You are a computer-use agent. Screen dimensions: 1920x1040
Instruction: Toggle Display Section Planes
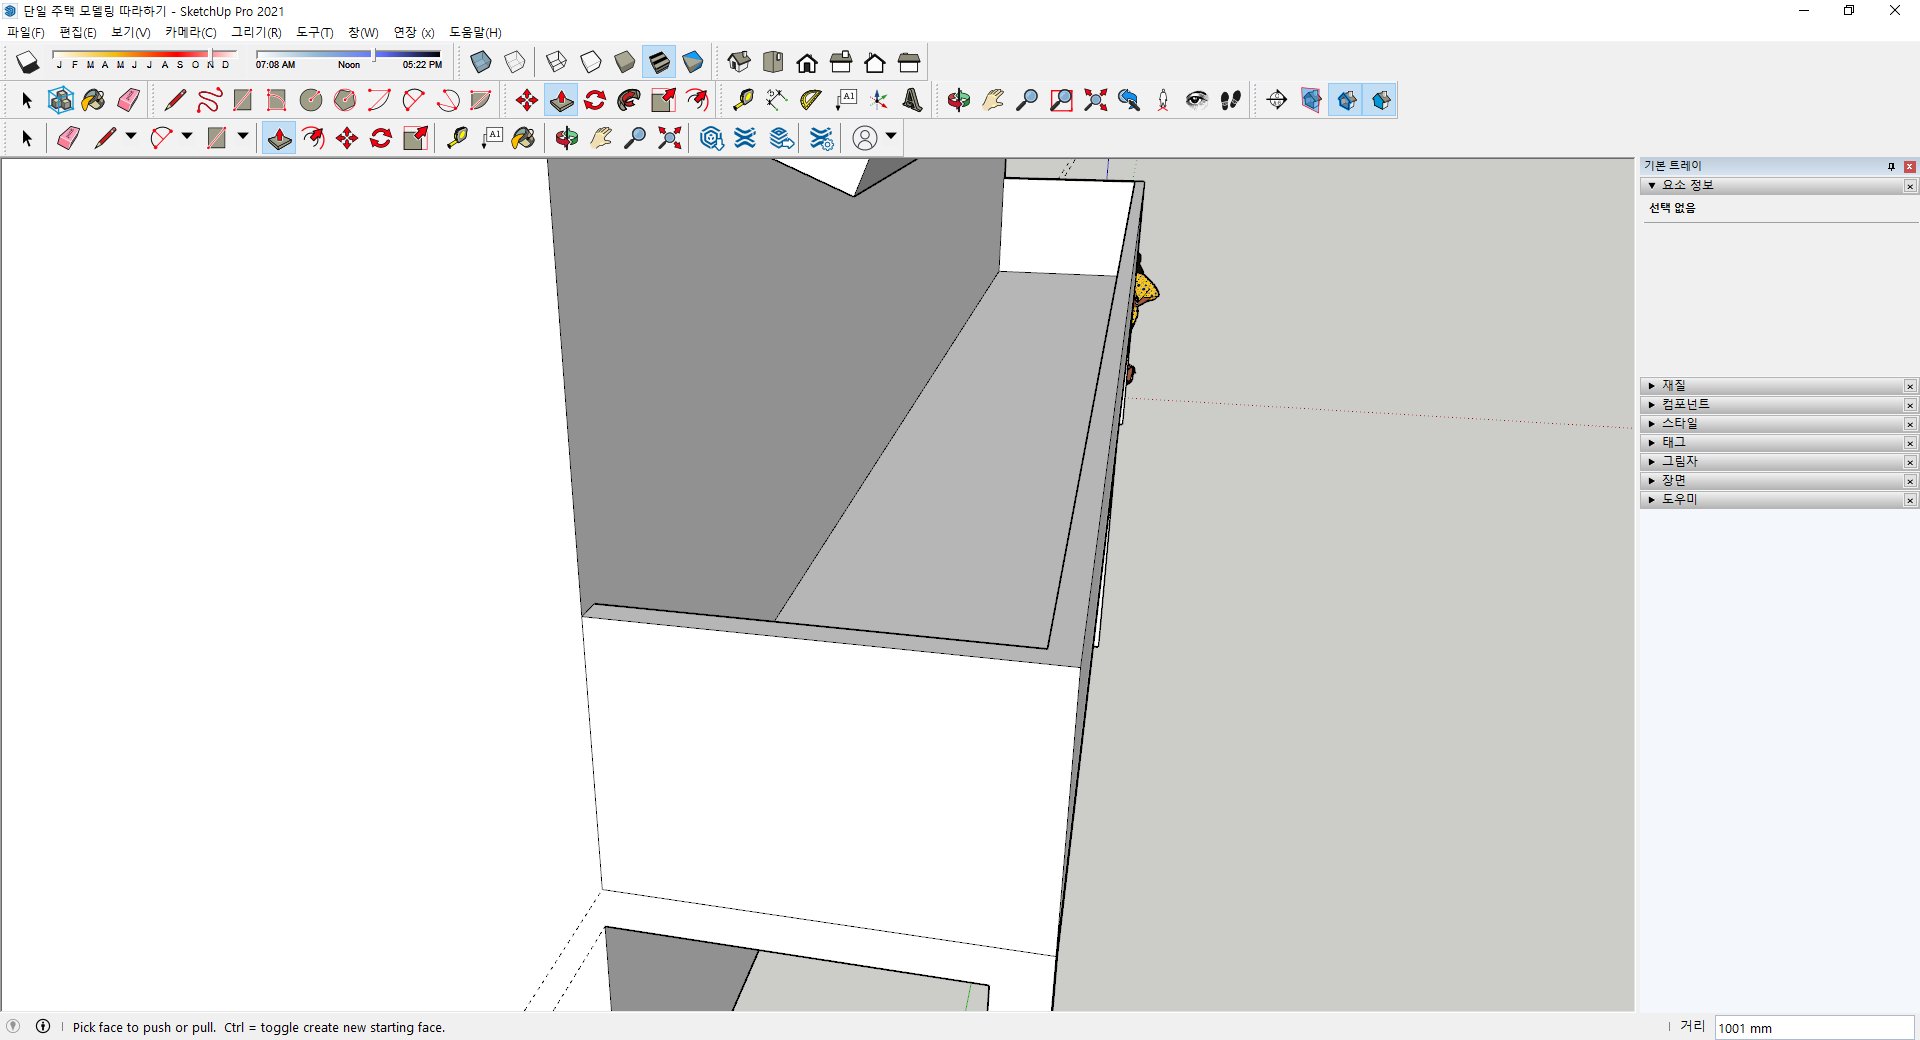tap(1311, 100)
